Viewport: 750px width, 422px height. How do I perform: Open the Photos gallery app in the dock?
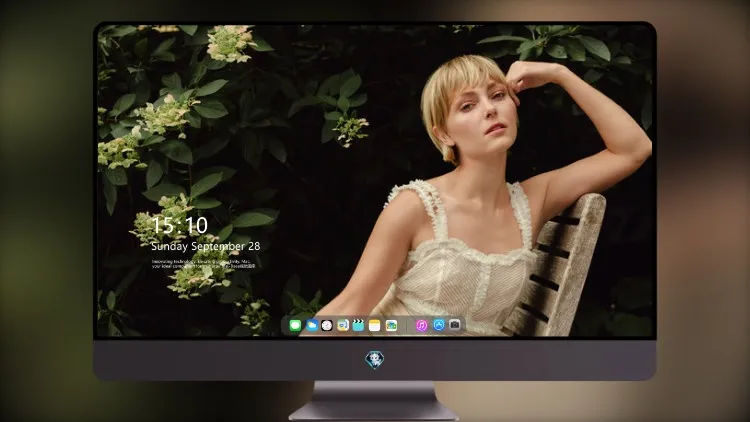tap(391, 326)
